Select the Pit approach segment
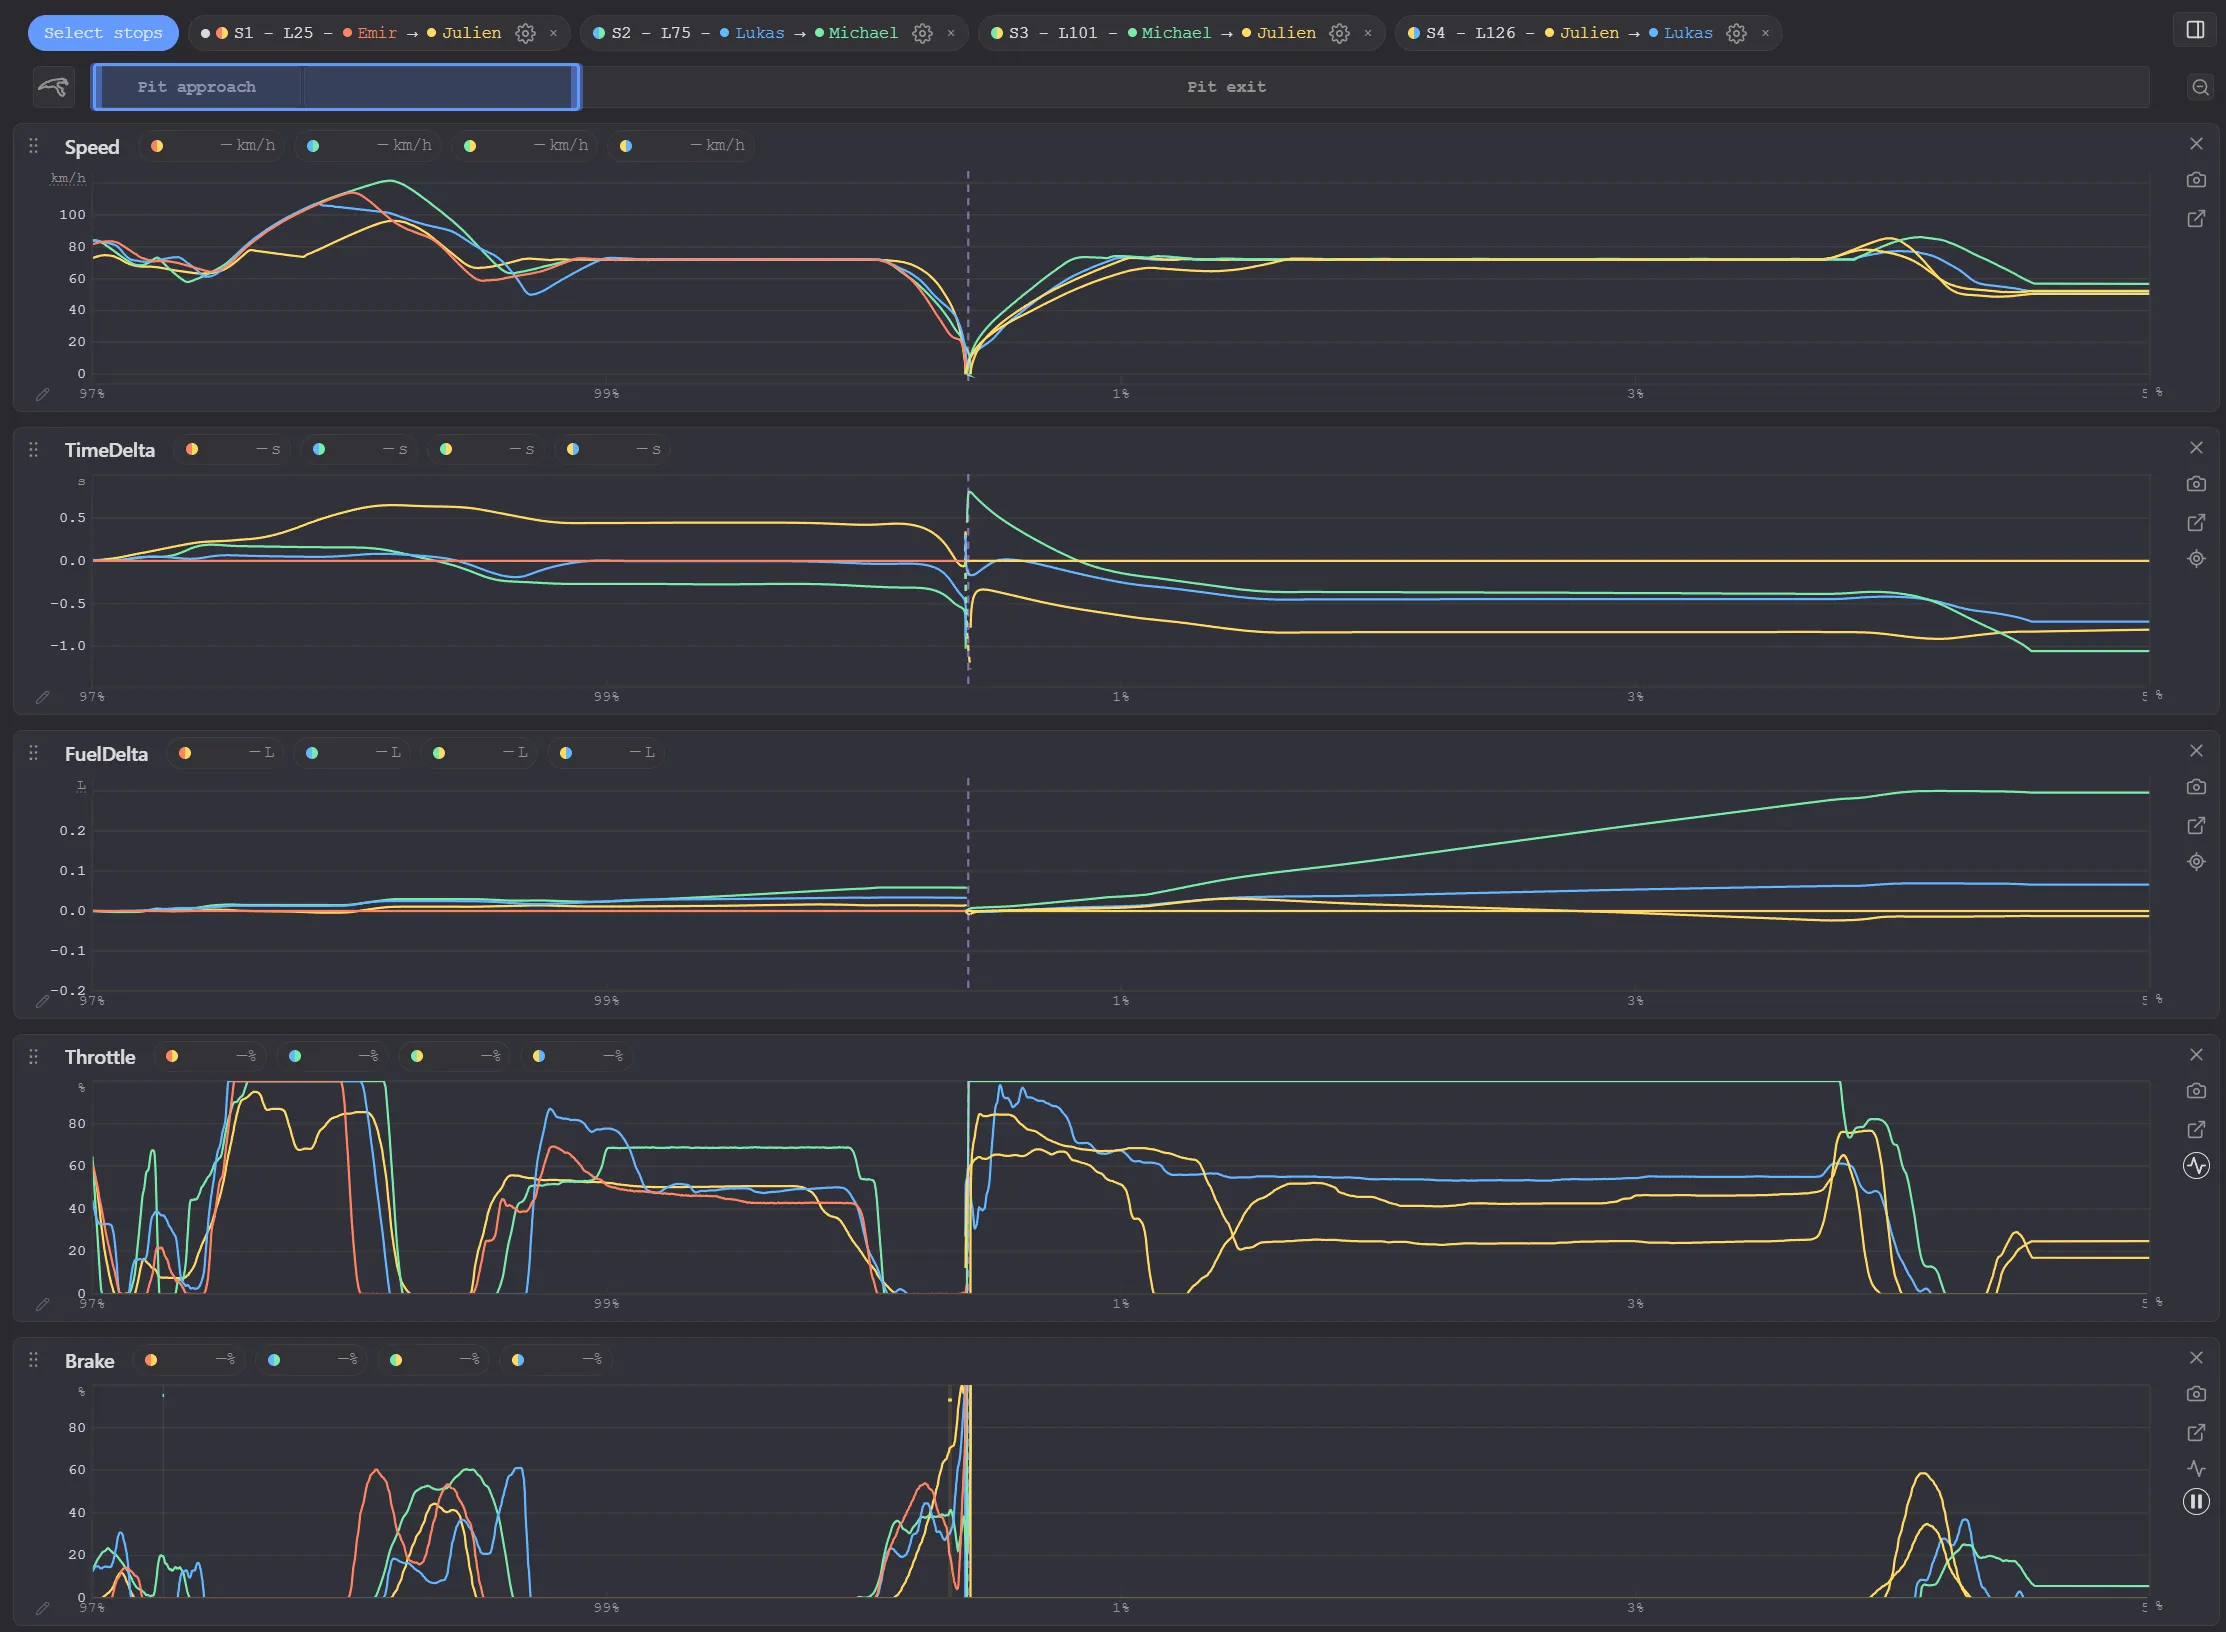Image resolution: width=2226 pixels, height=1632 pixels. pos(196,87)
